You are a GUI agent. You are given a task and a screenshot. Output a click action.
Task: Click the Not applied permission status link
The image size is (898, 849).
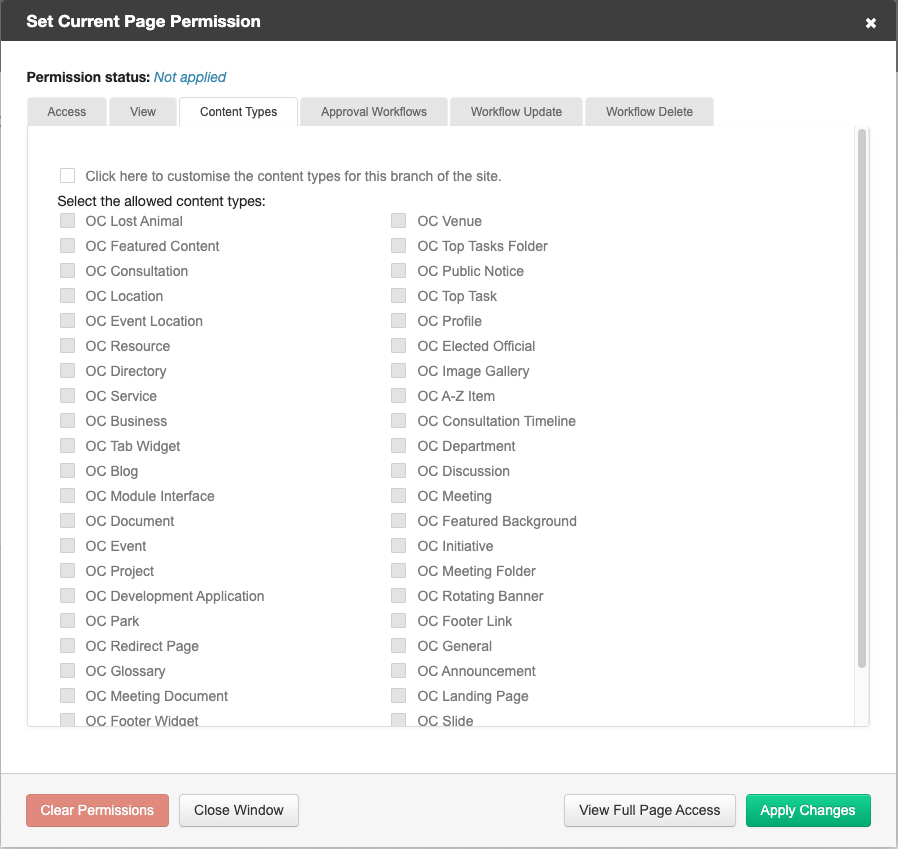coord(190,77)
